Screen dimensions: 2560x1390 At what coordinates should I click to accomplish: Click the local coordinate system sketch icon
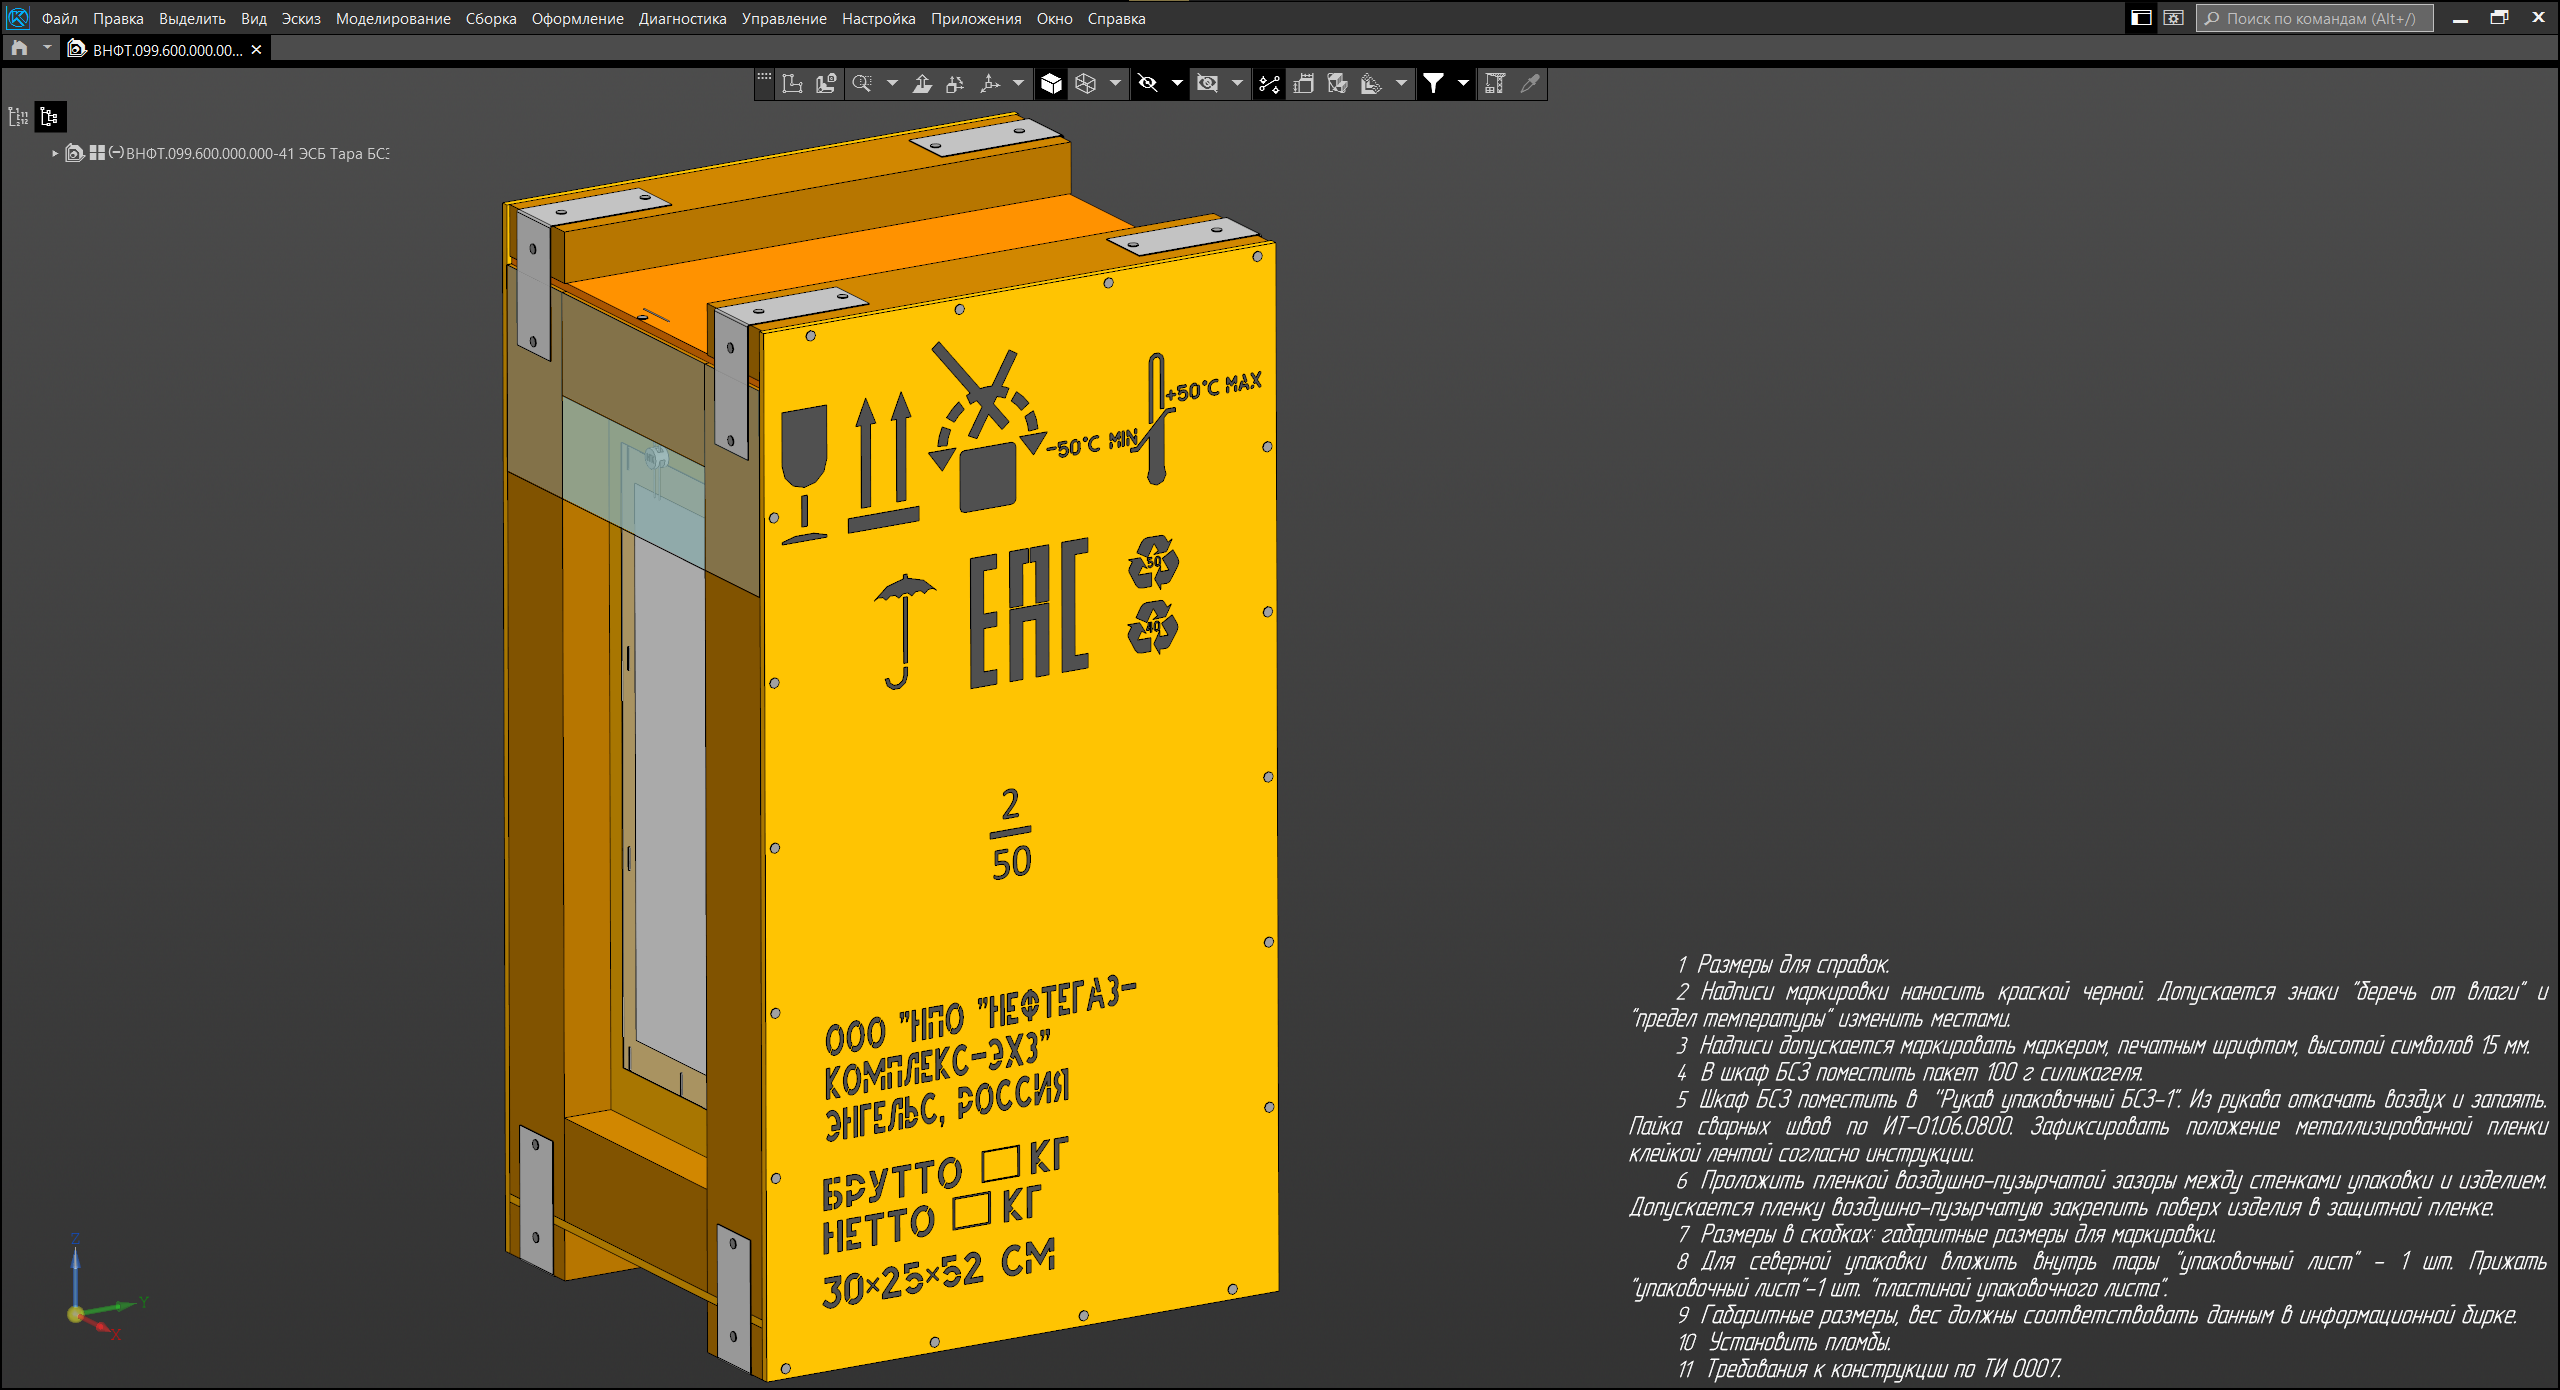(x=792, y=84)
